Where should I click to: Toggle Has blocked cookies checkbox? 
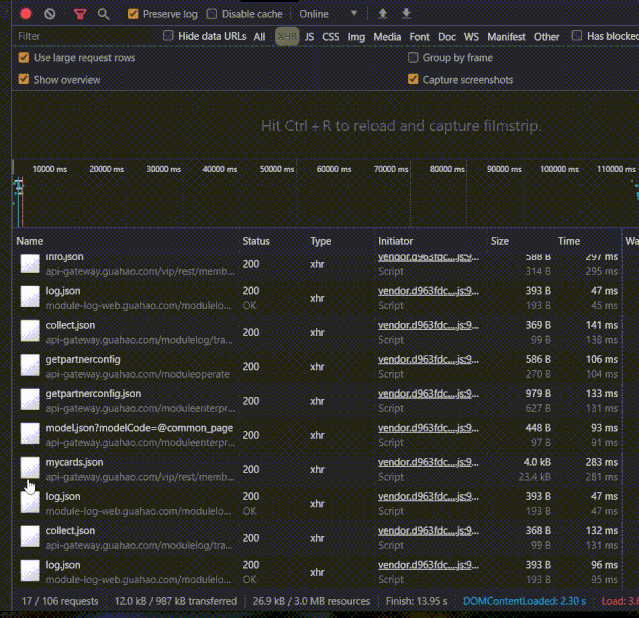577,35
